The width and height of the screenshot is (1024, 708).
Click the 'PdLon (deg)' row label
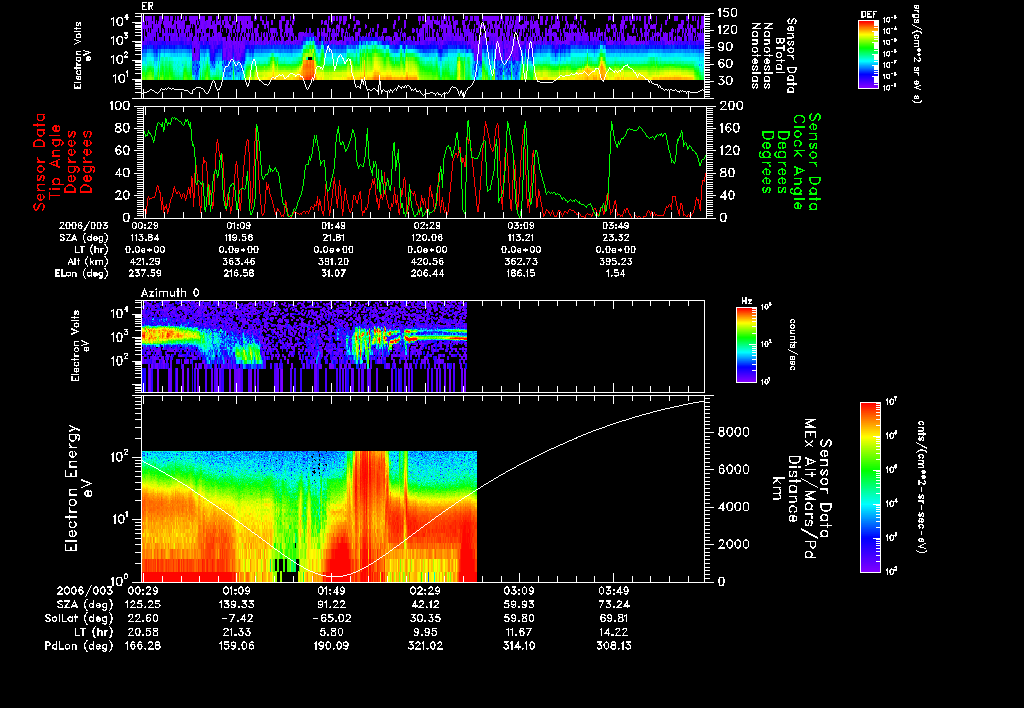[x=79, y=645]
